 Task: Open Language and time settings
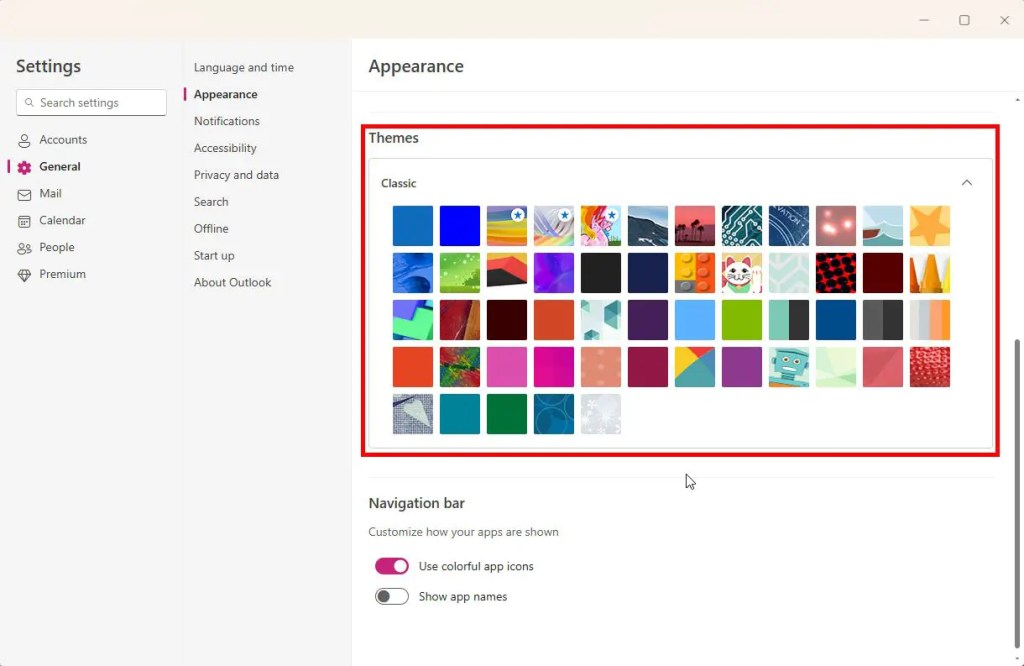(244, 67)
